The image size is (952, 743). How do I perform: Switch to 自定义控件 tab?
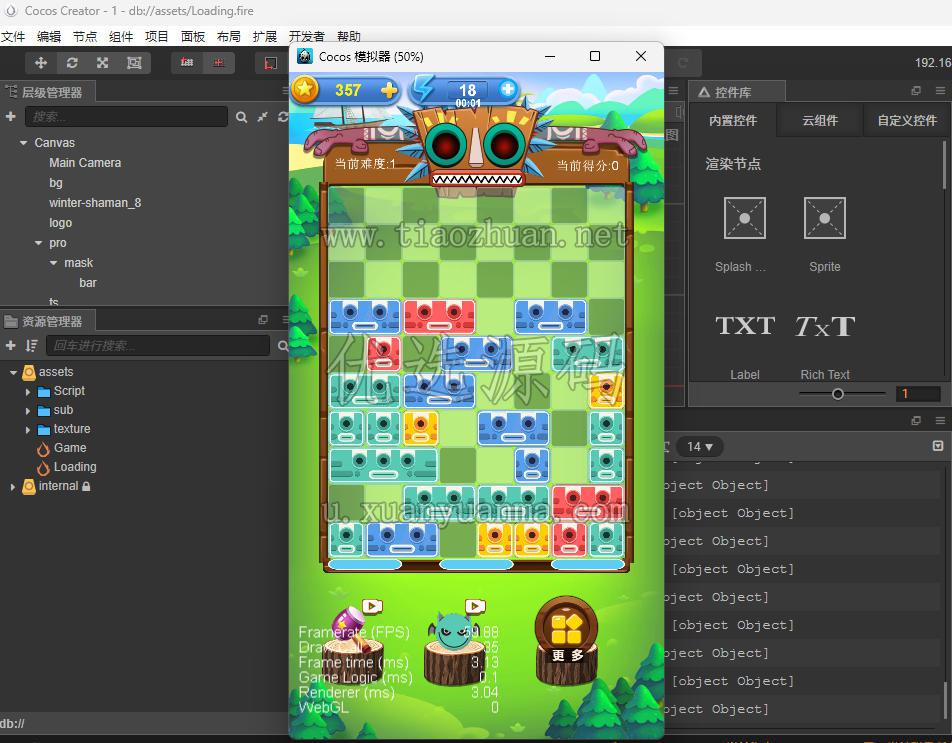(x=907, y=120)
